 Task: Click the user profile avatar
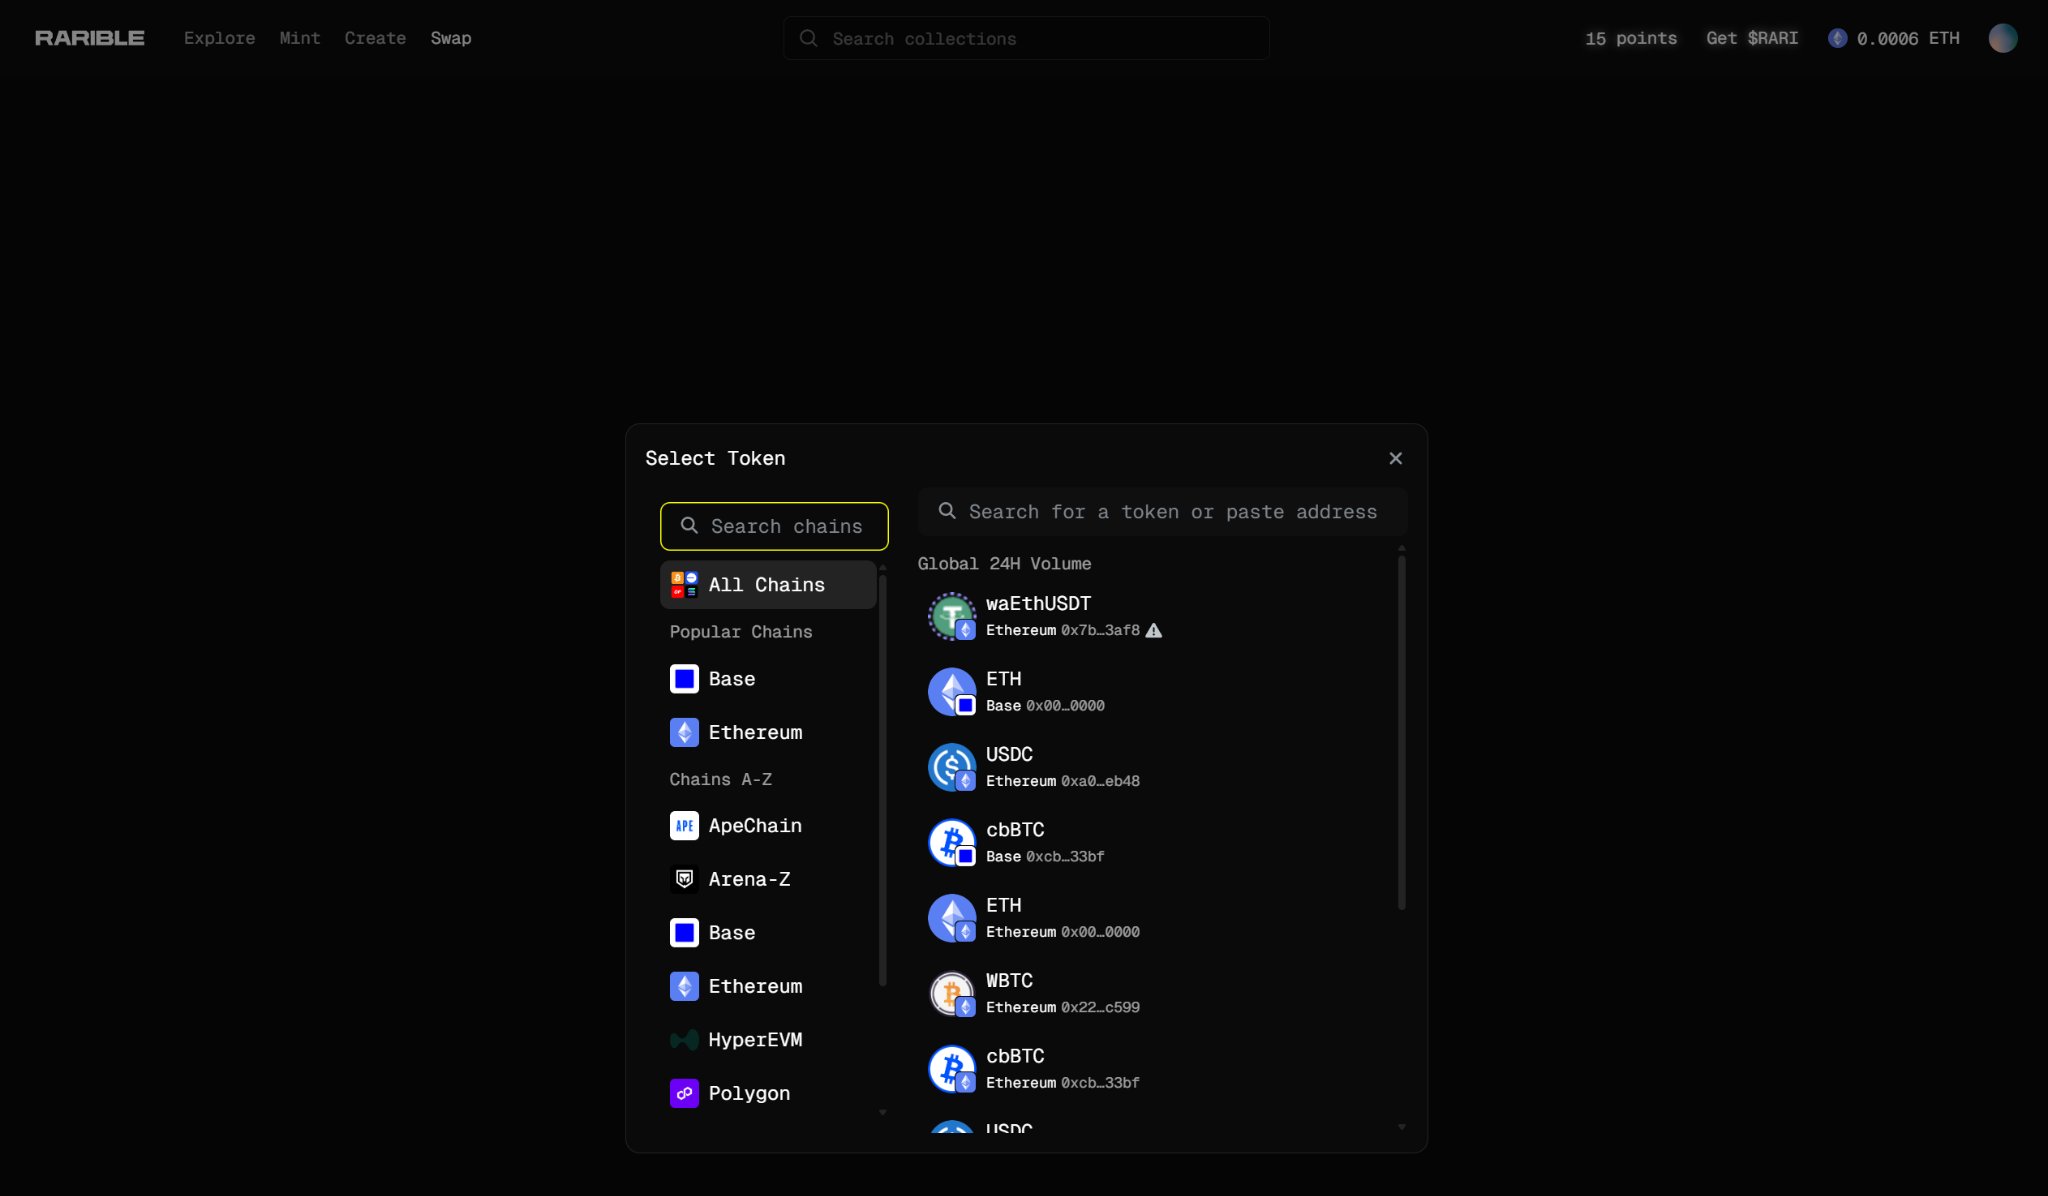(x=2002, y=38)
